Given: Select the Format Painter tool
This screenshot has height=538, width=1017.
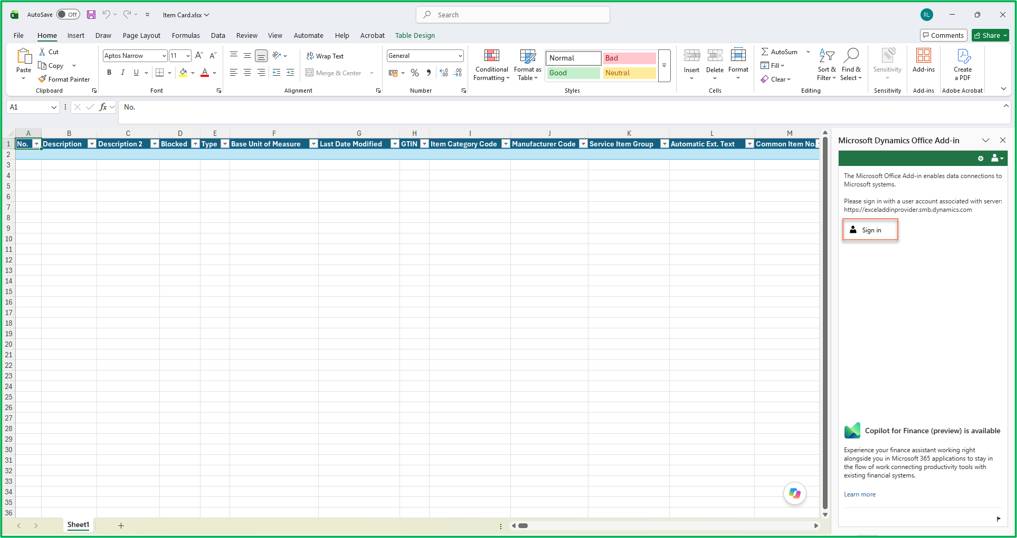Looking at the screenshot, I should pos(64,79).
